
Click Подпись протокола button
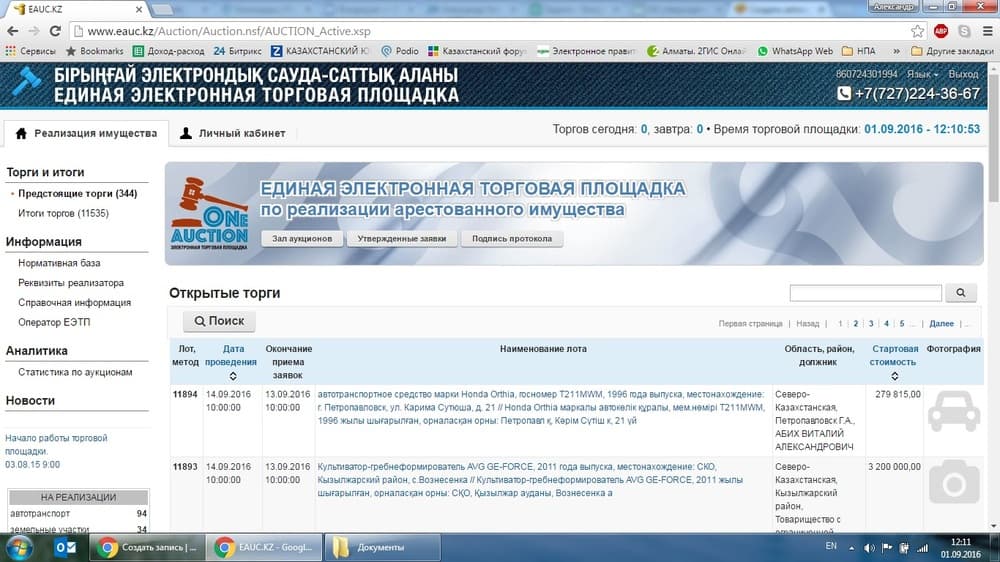pyautogui.click(x=512, y=239)
